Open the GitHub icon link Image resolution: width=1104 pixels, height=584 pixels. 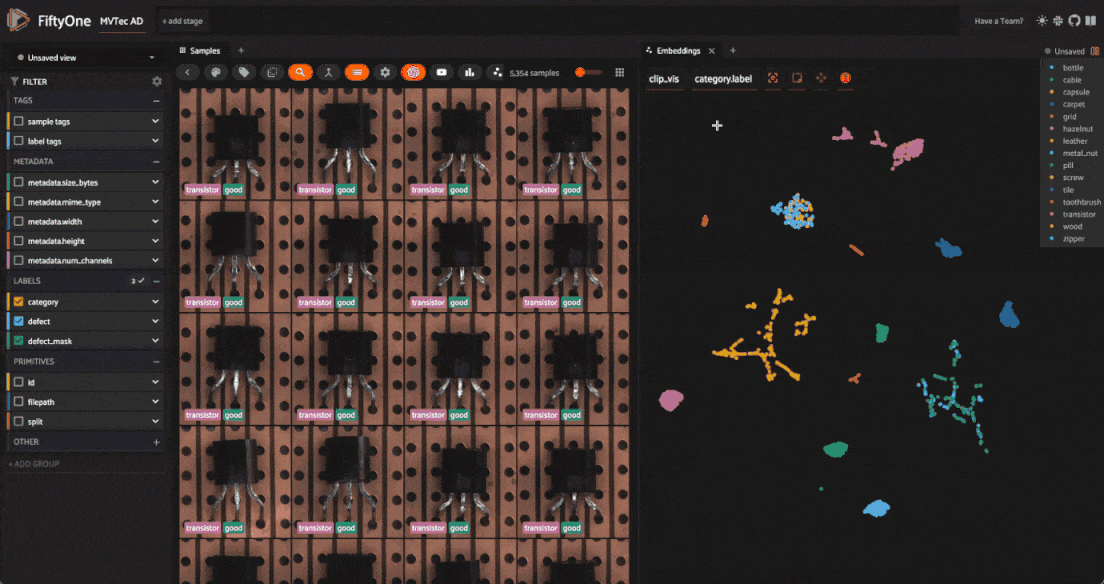click(1074, 20)
